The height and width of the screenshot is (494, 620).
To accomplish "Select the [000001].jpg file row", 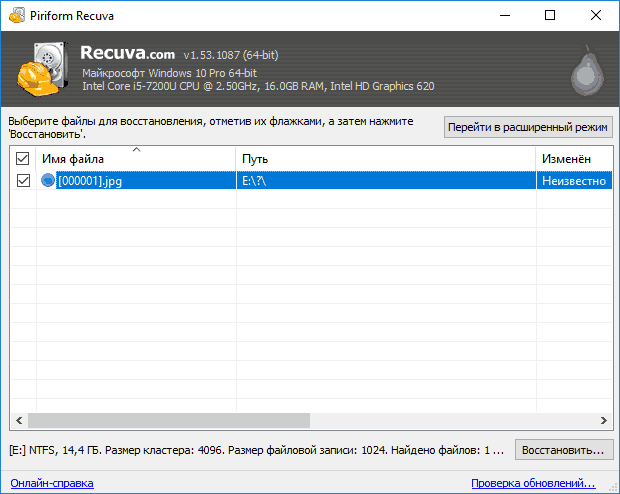I will click(311, 180).
